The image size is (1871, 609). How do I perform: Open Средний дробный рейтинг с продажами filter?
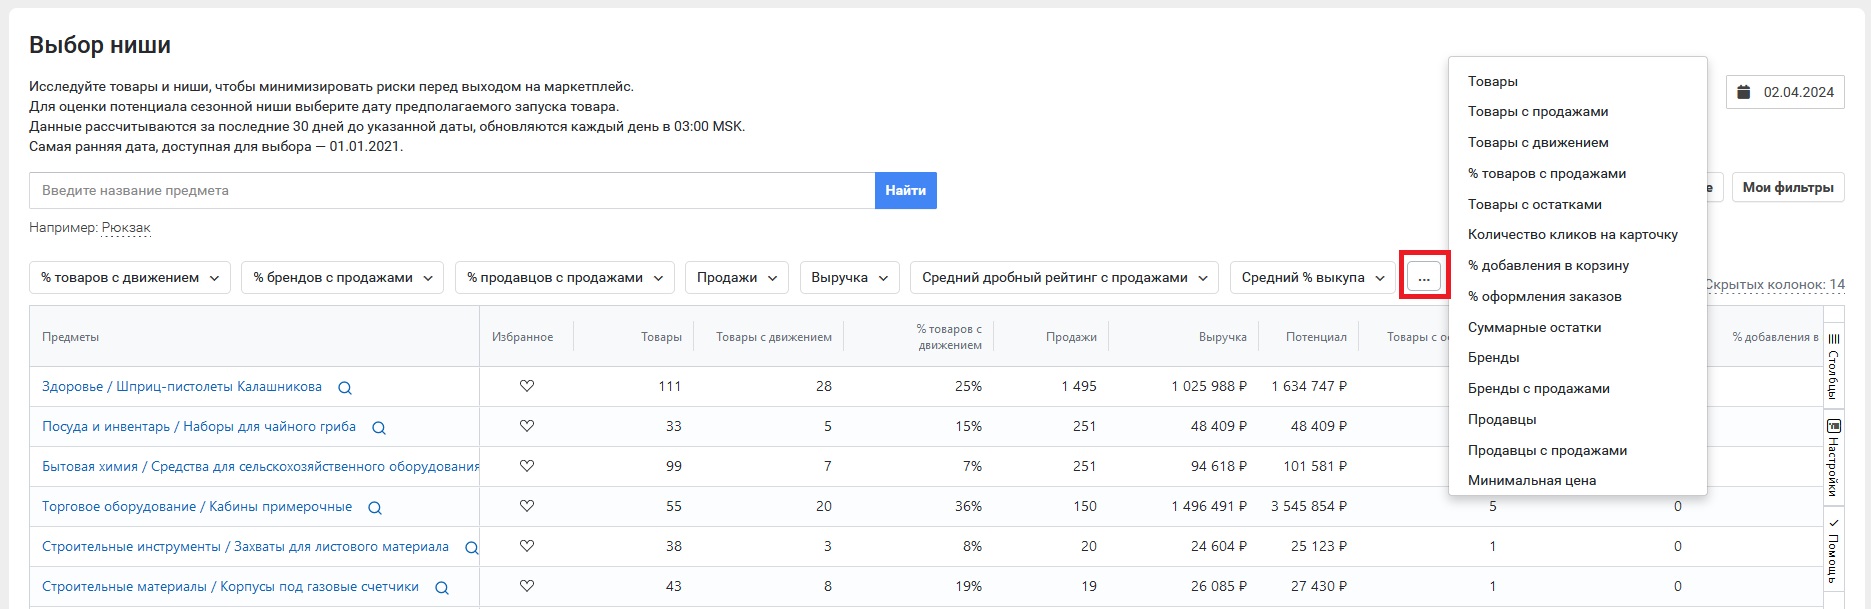point(1064,278)
